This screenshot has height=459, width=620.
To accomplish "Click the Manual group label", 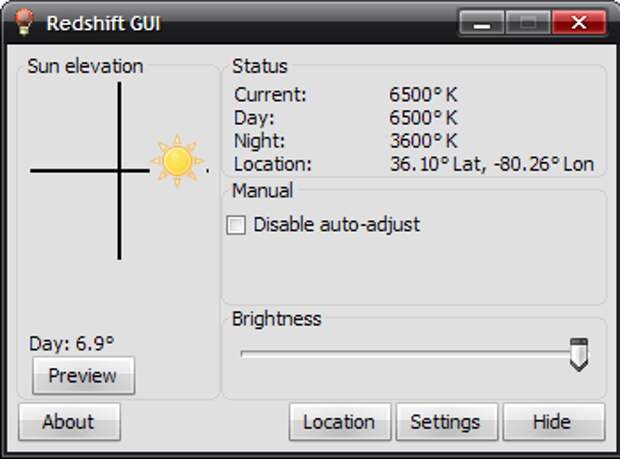I will [x=263, y=191].
